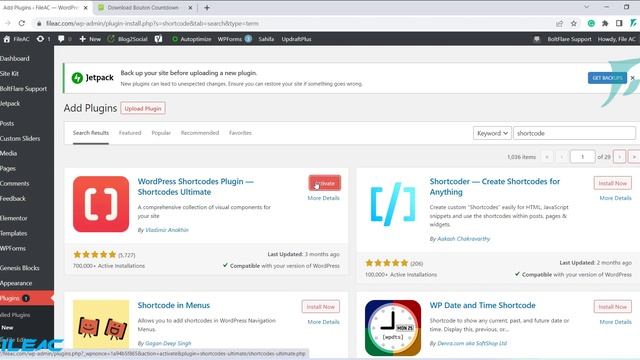This screenshot has height=360, width=640.
Task: Switch to the Recommended tab
Action: (200, 133)
